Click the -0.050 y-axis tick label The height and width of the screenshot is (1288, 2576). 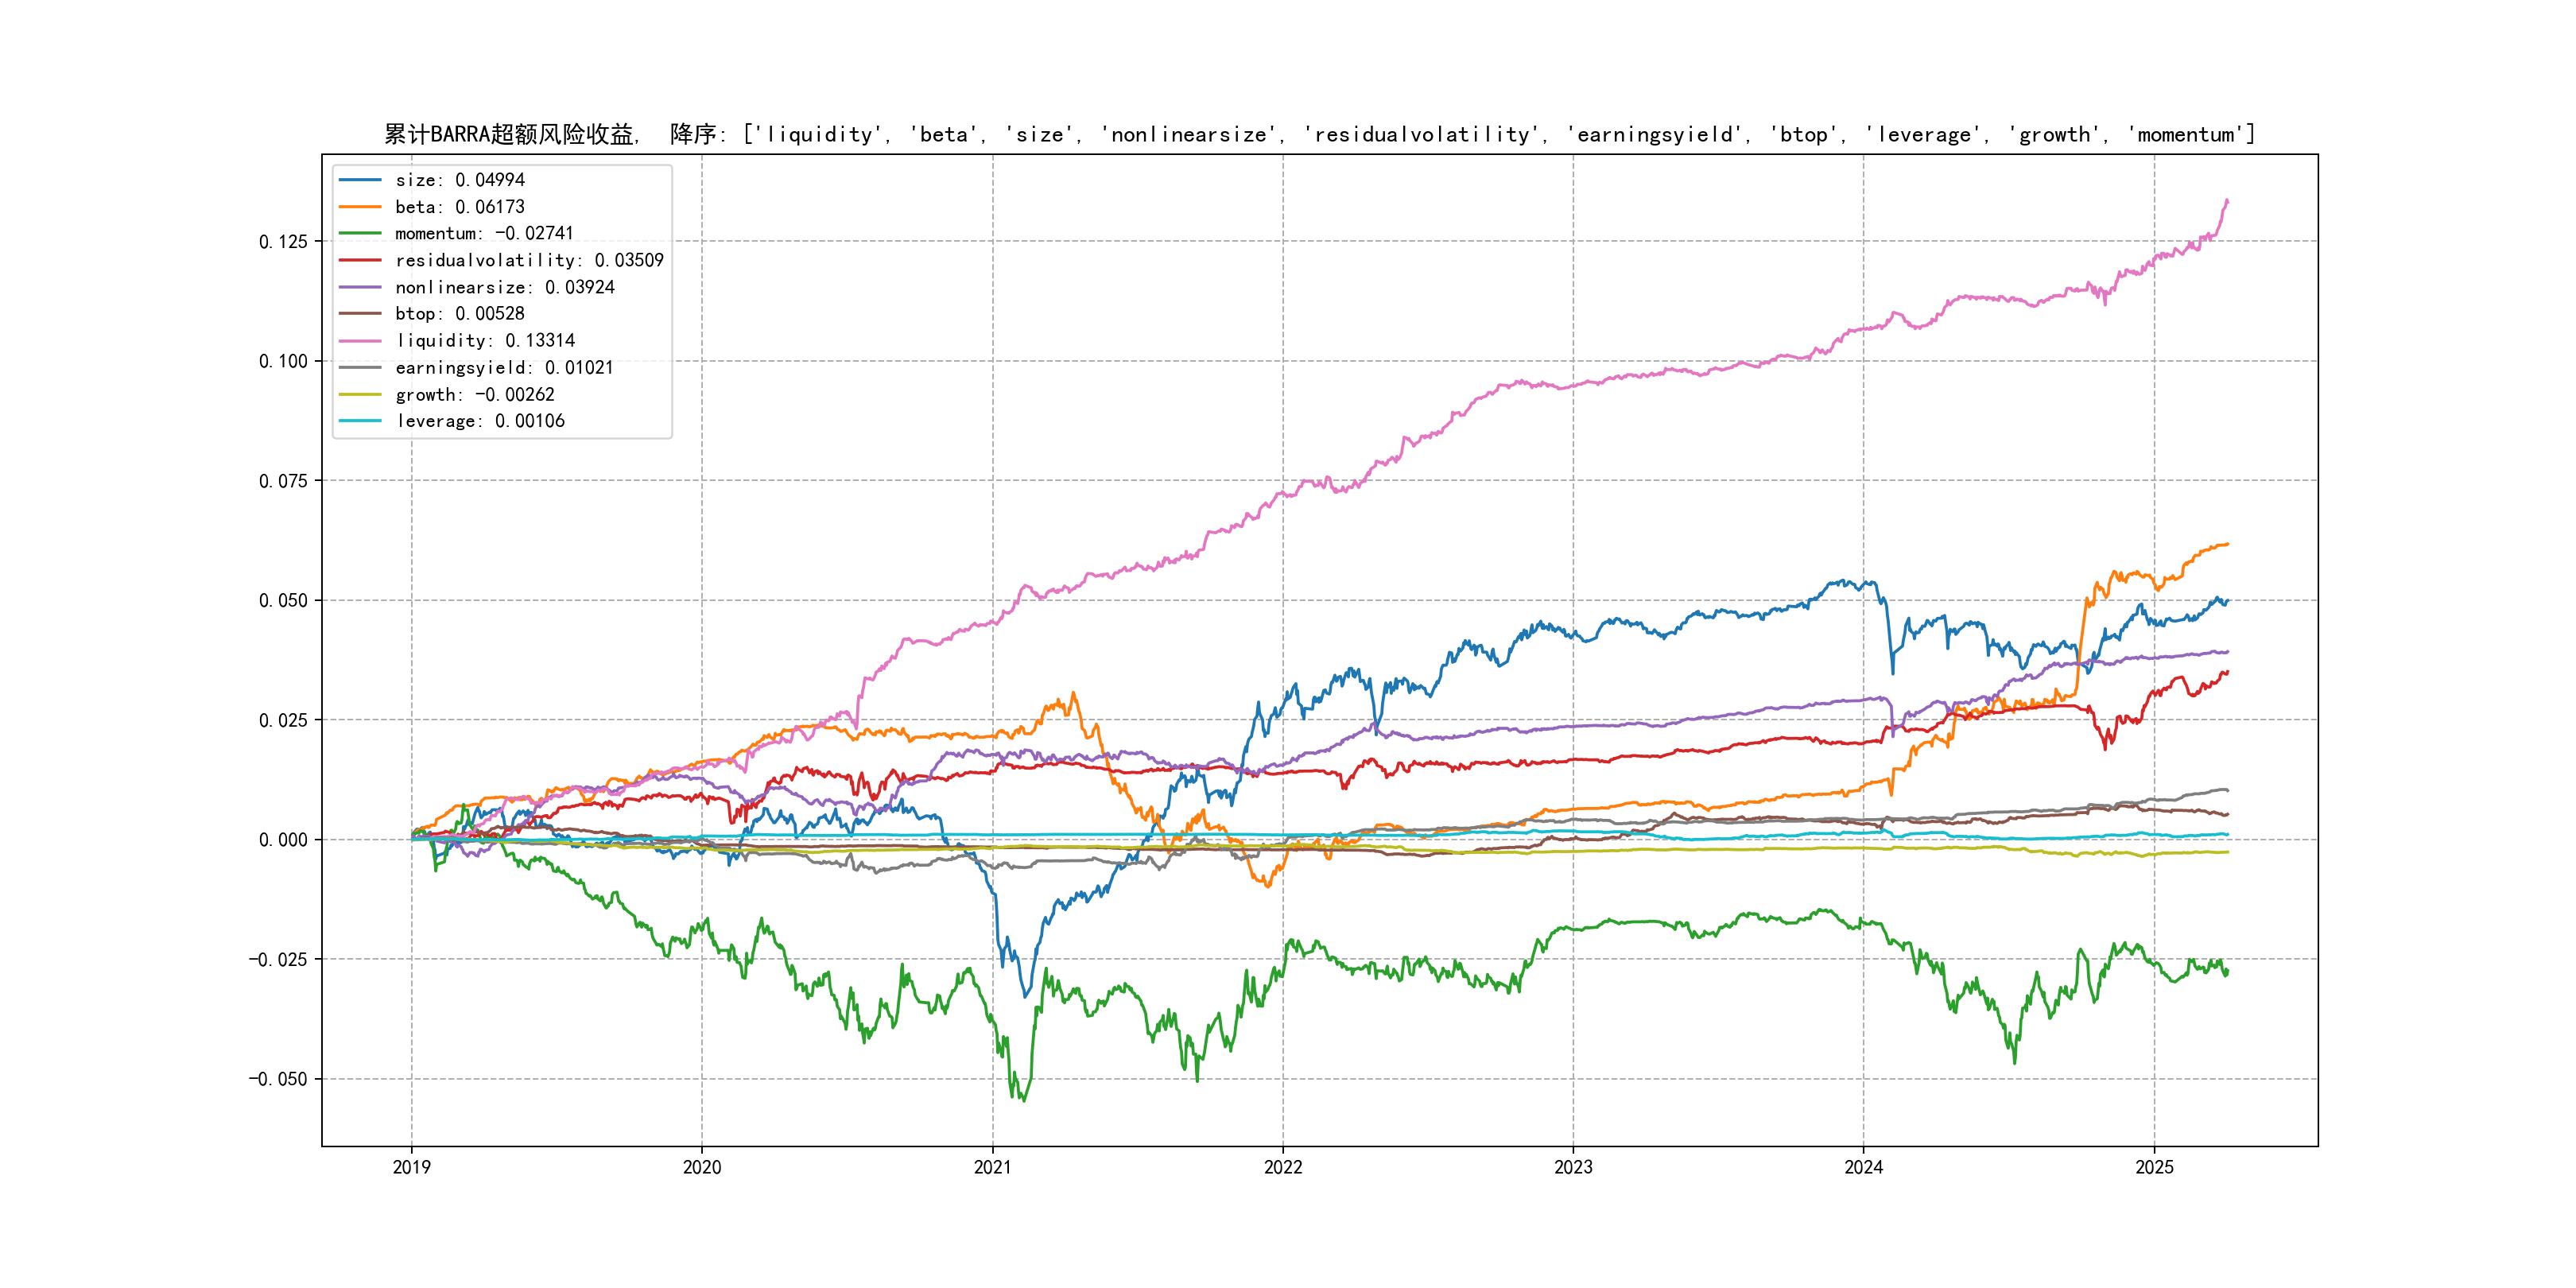(x=278, y=1079)
